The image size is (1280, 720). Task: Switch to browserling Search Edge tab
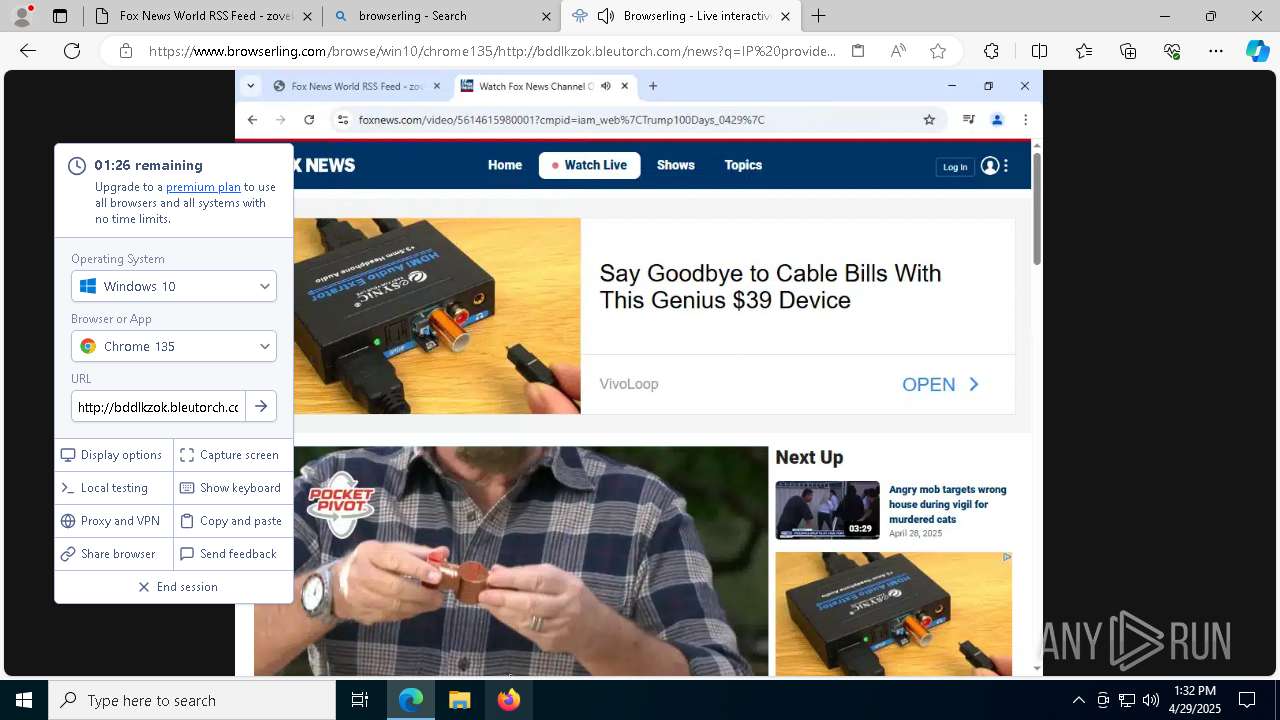pos(441,16)
